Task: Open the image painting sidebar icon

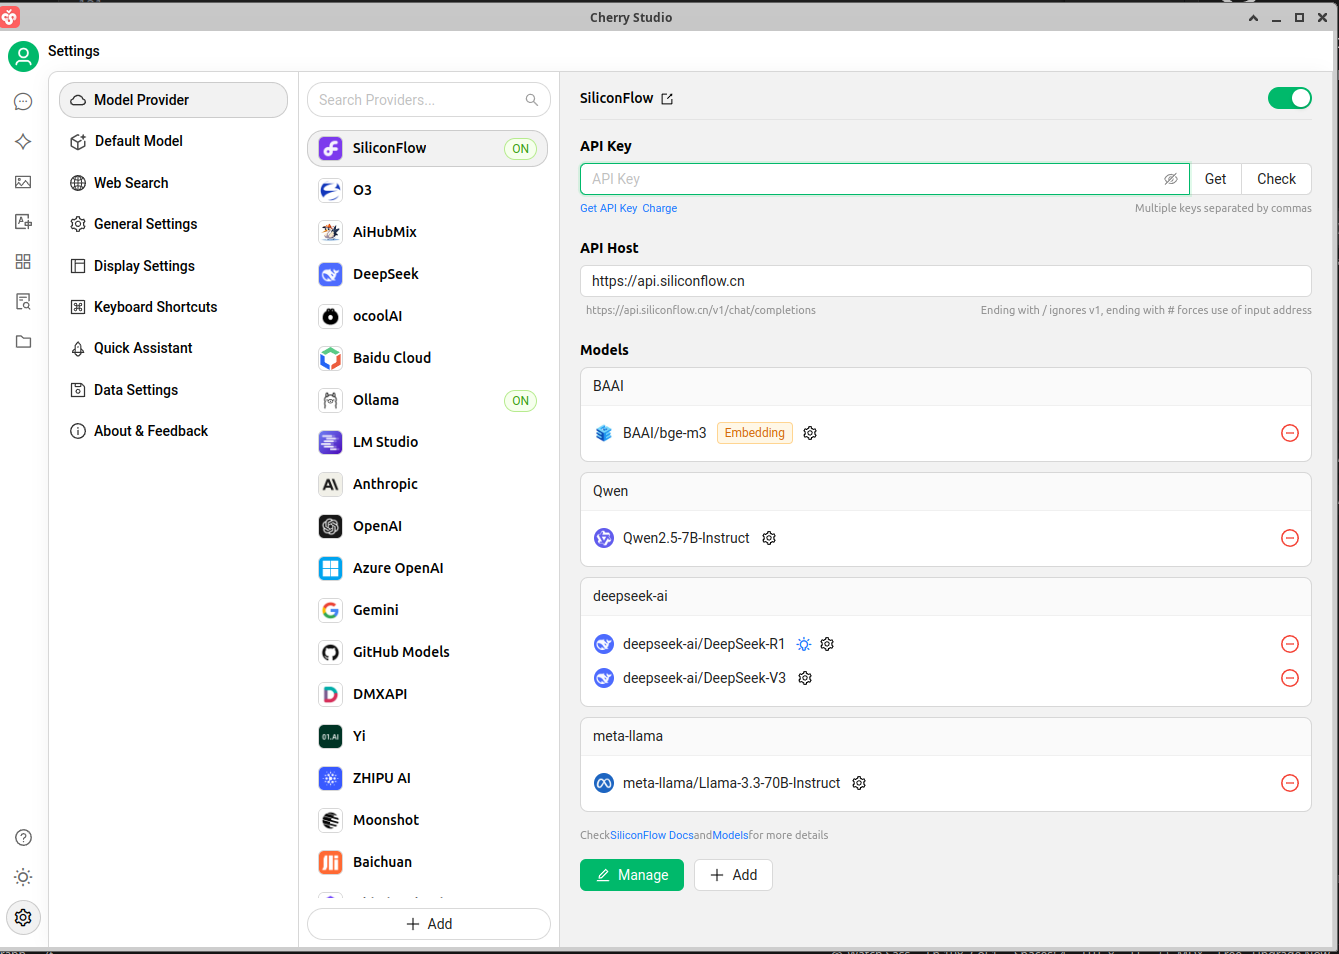Action: [23, 182]
